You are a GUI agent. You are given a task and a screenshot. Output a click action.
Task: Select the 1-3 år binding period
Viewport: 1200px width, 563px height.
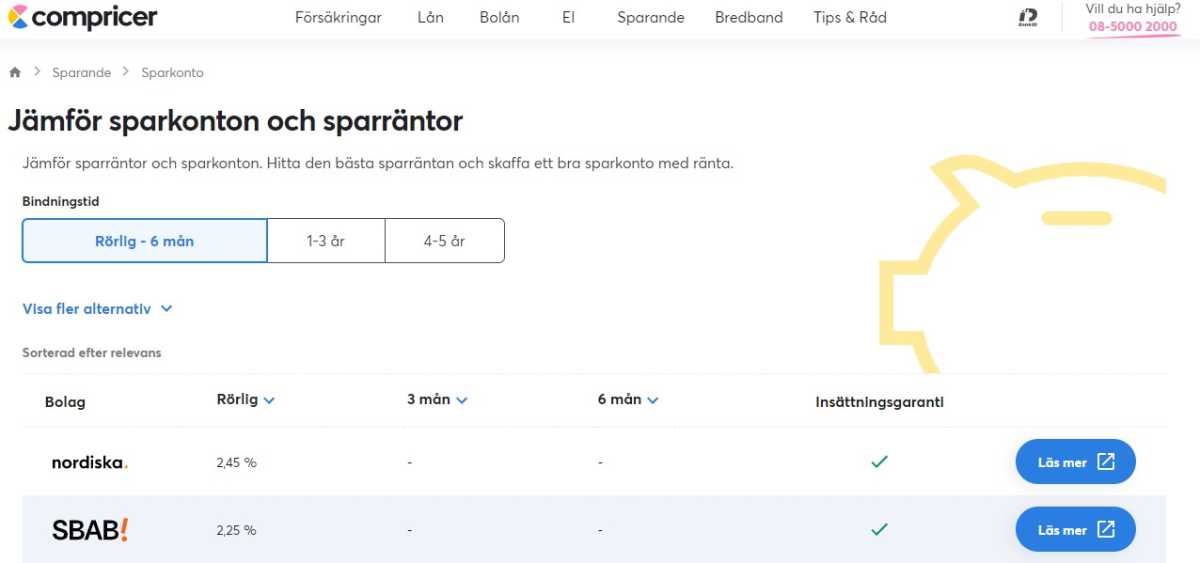[325, 241]
